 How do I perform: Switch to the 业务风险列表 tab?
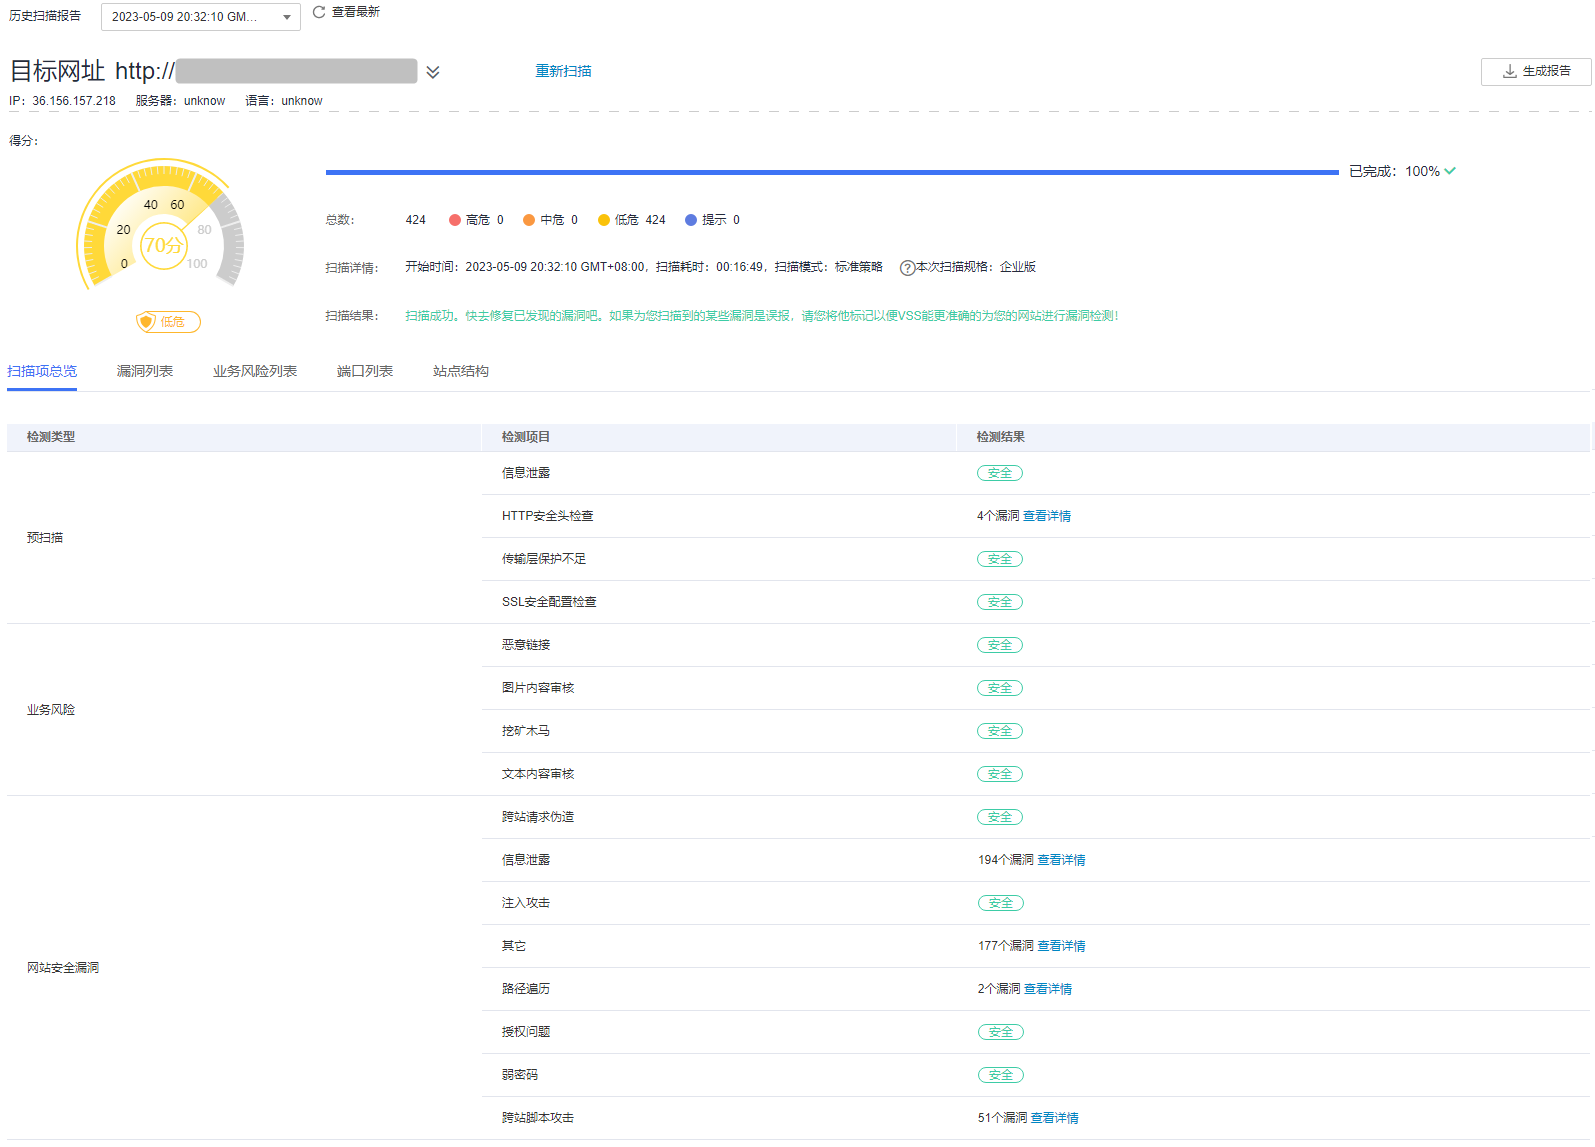tap(255, 371)
